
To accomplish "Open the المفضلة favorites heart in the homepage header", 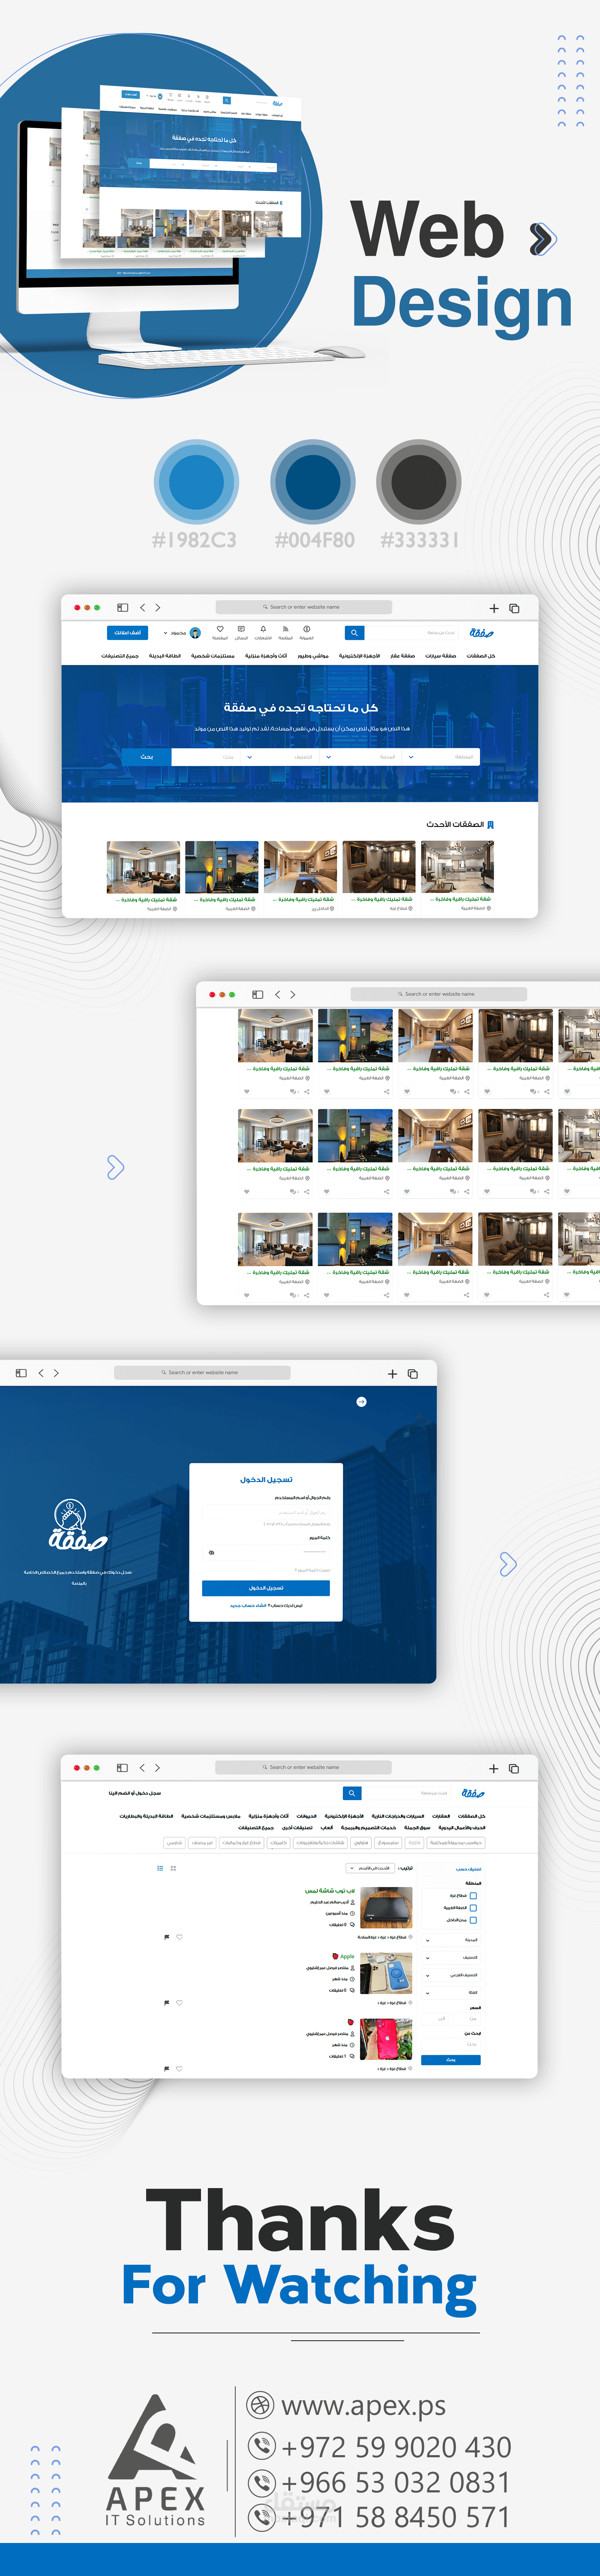I will click(x=220, y=630).
